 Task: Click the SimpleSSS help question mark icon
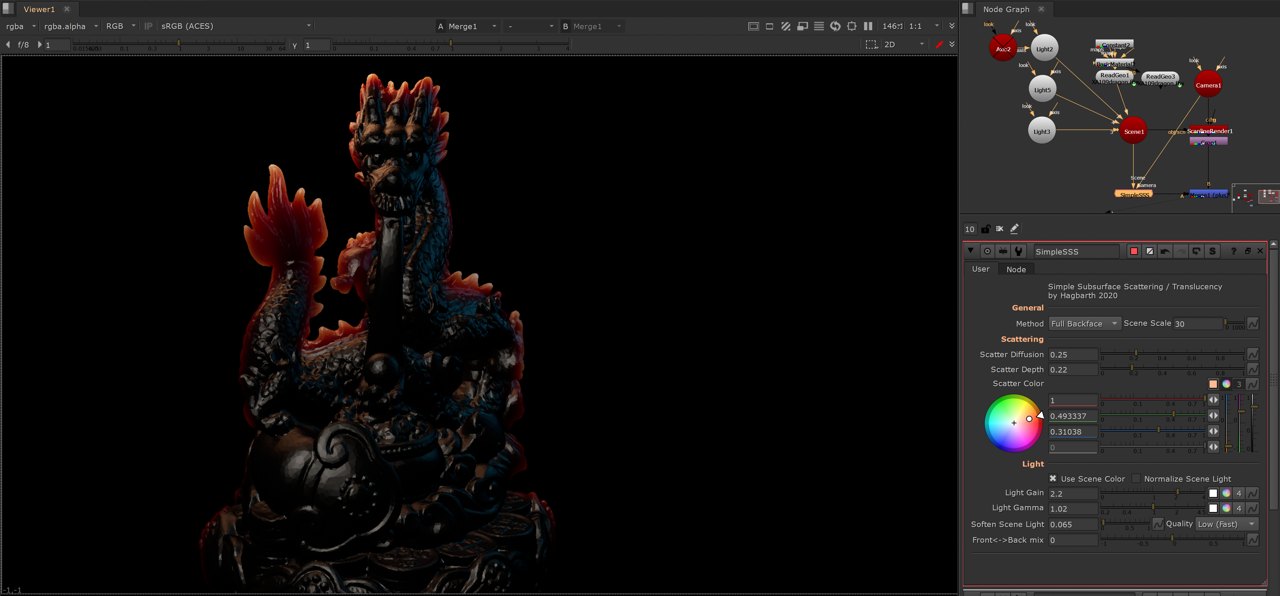1233,252
